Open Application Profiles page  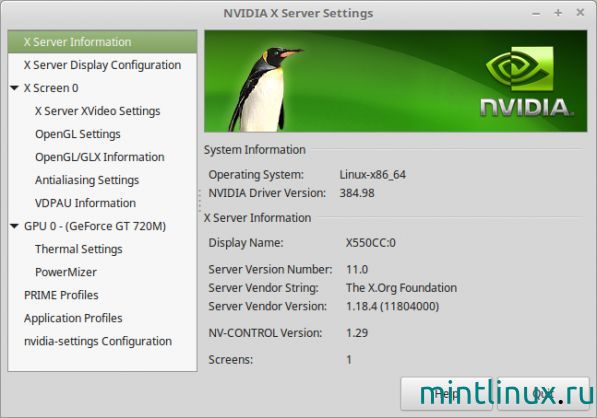tap(73, 318)
